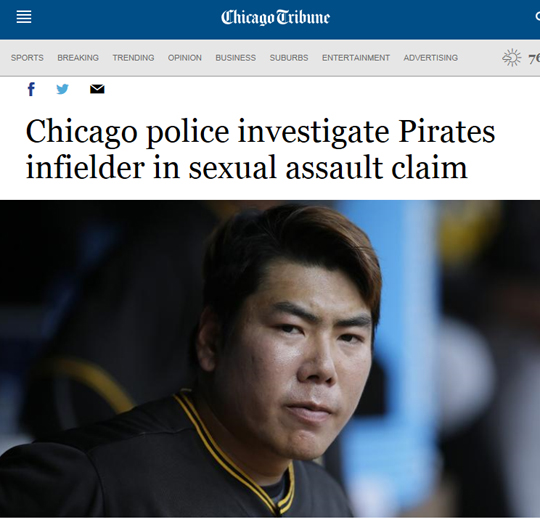Click the sunny weather icon
Viewport: 540px width, 518px height.
(512, 58)
